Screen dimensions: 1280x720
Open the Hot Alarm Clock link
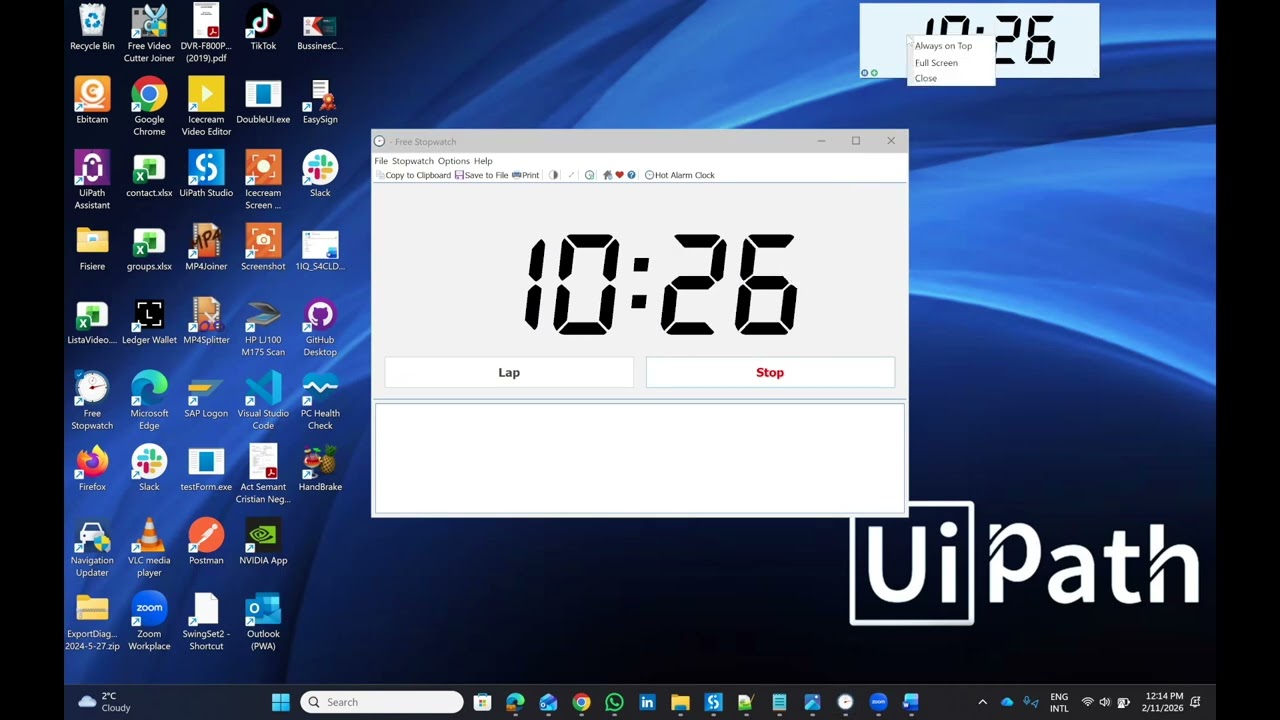click(x=680, y=175)
